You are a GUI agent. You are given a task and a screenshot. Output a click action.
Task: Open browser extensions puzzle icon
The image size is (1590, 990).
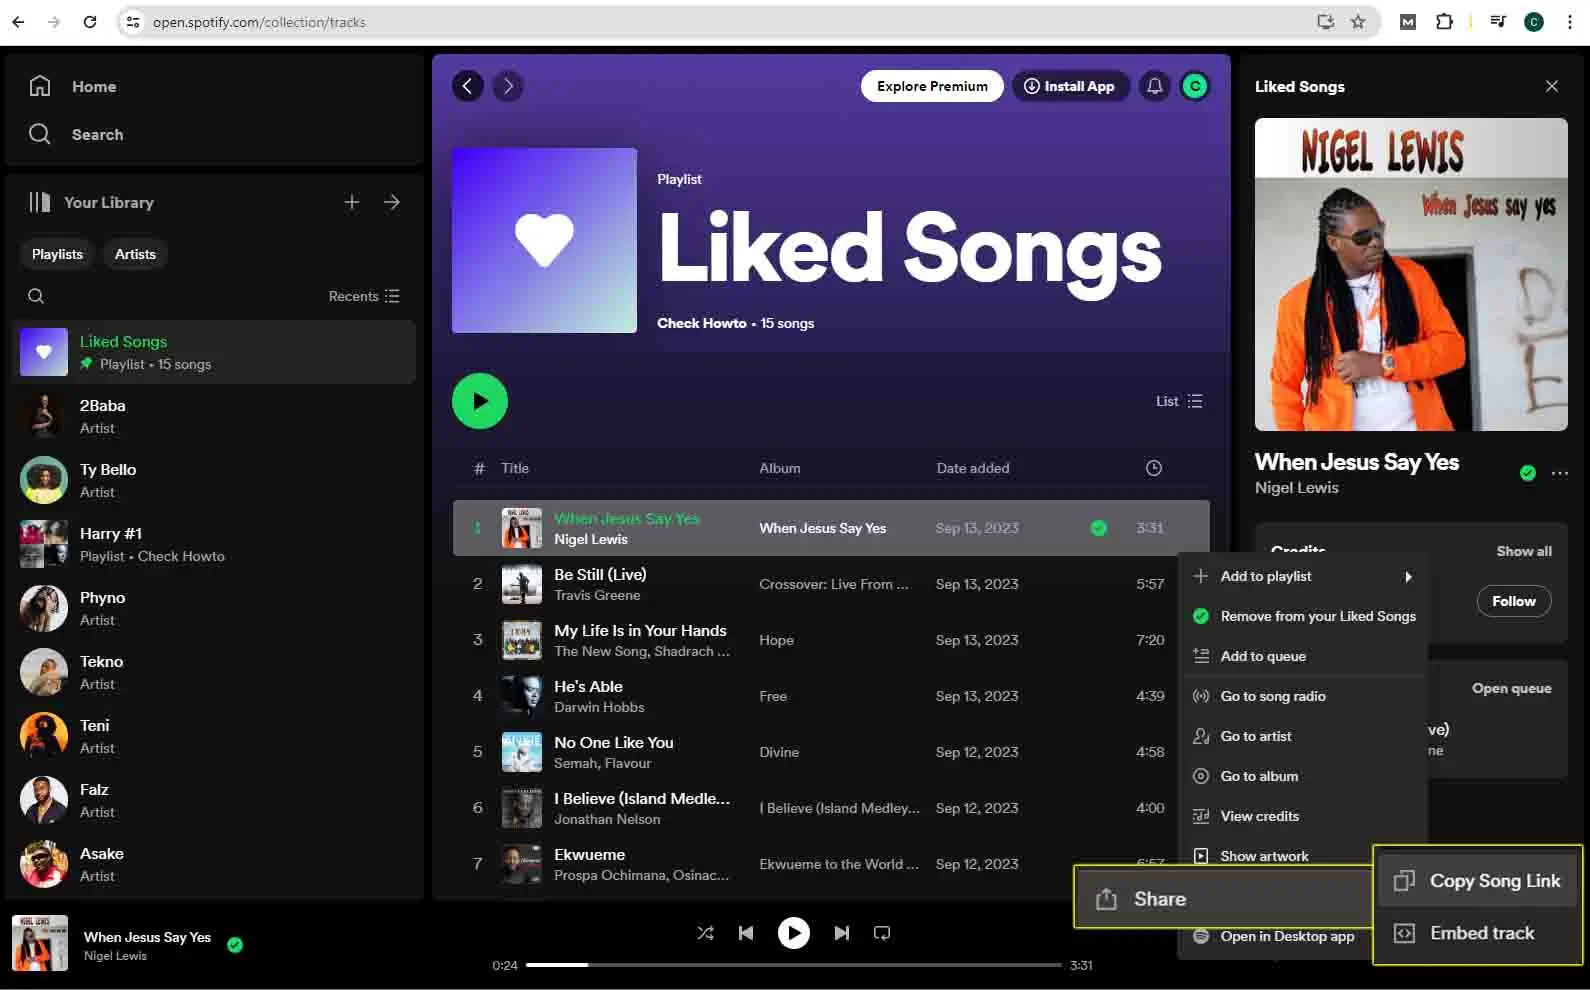click(1444, 21)
